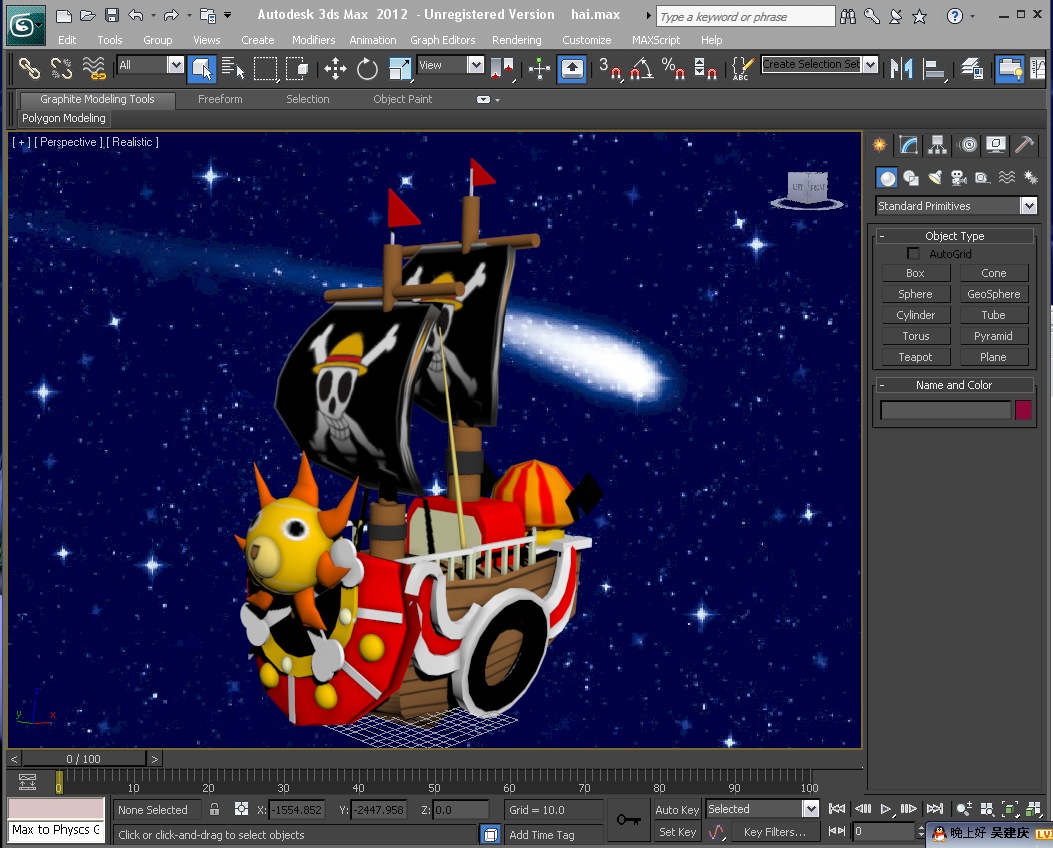This screenshot has height=848, width=1053.
Task: Click the Mirror tool icon
Action: (901, 68)
